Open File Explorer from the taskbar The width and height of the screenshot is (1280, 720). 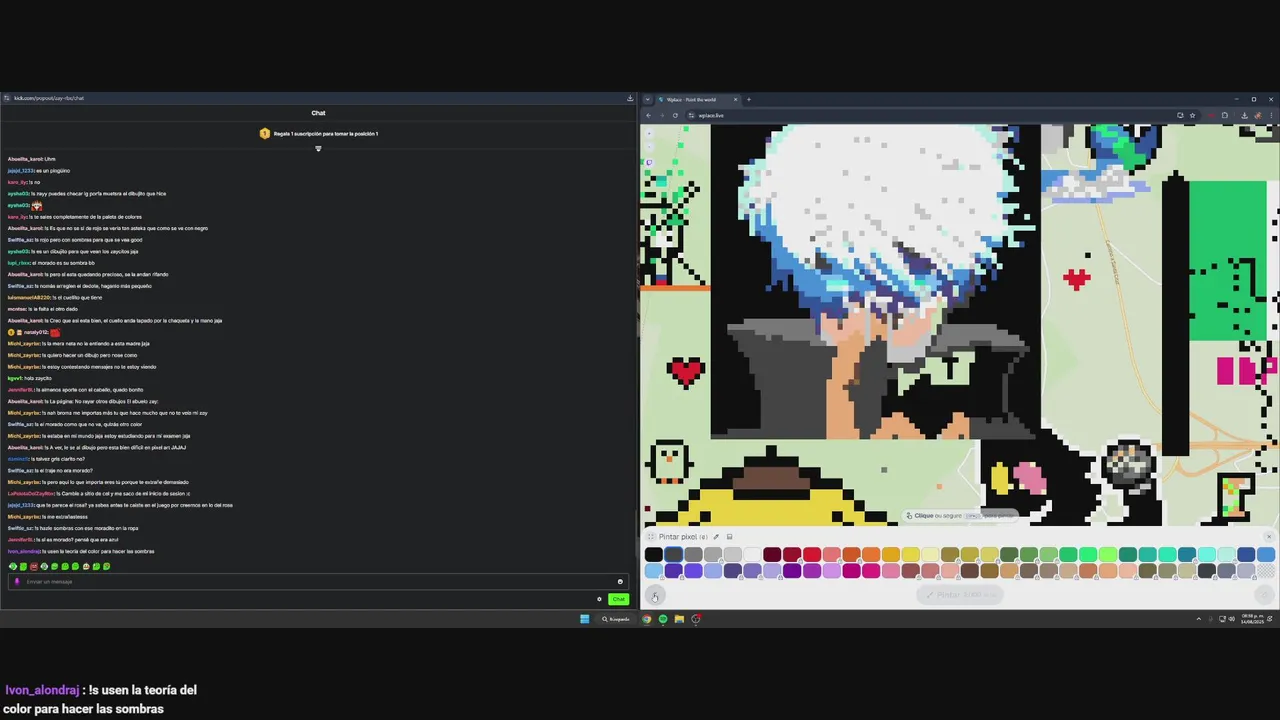[x=679, y=619]
